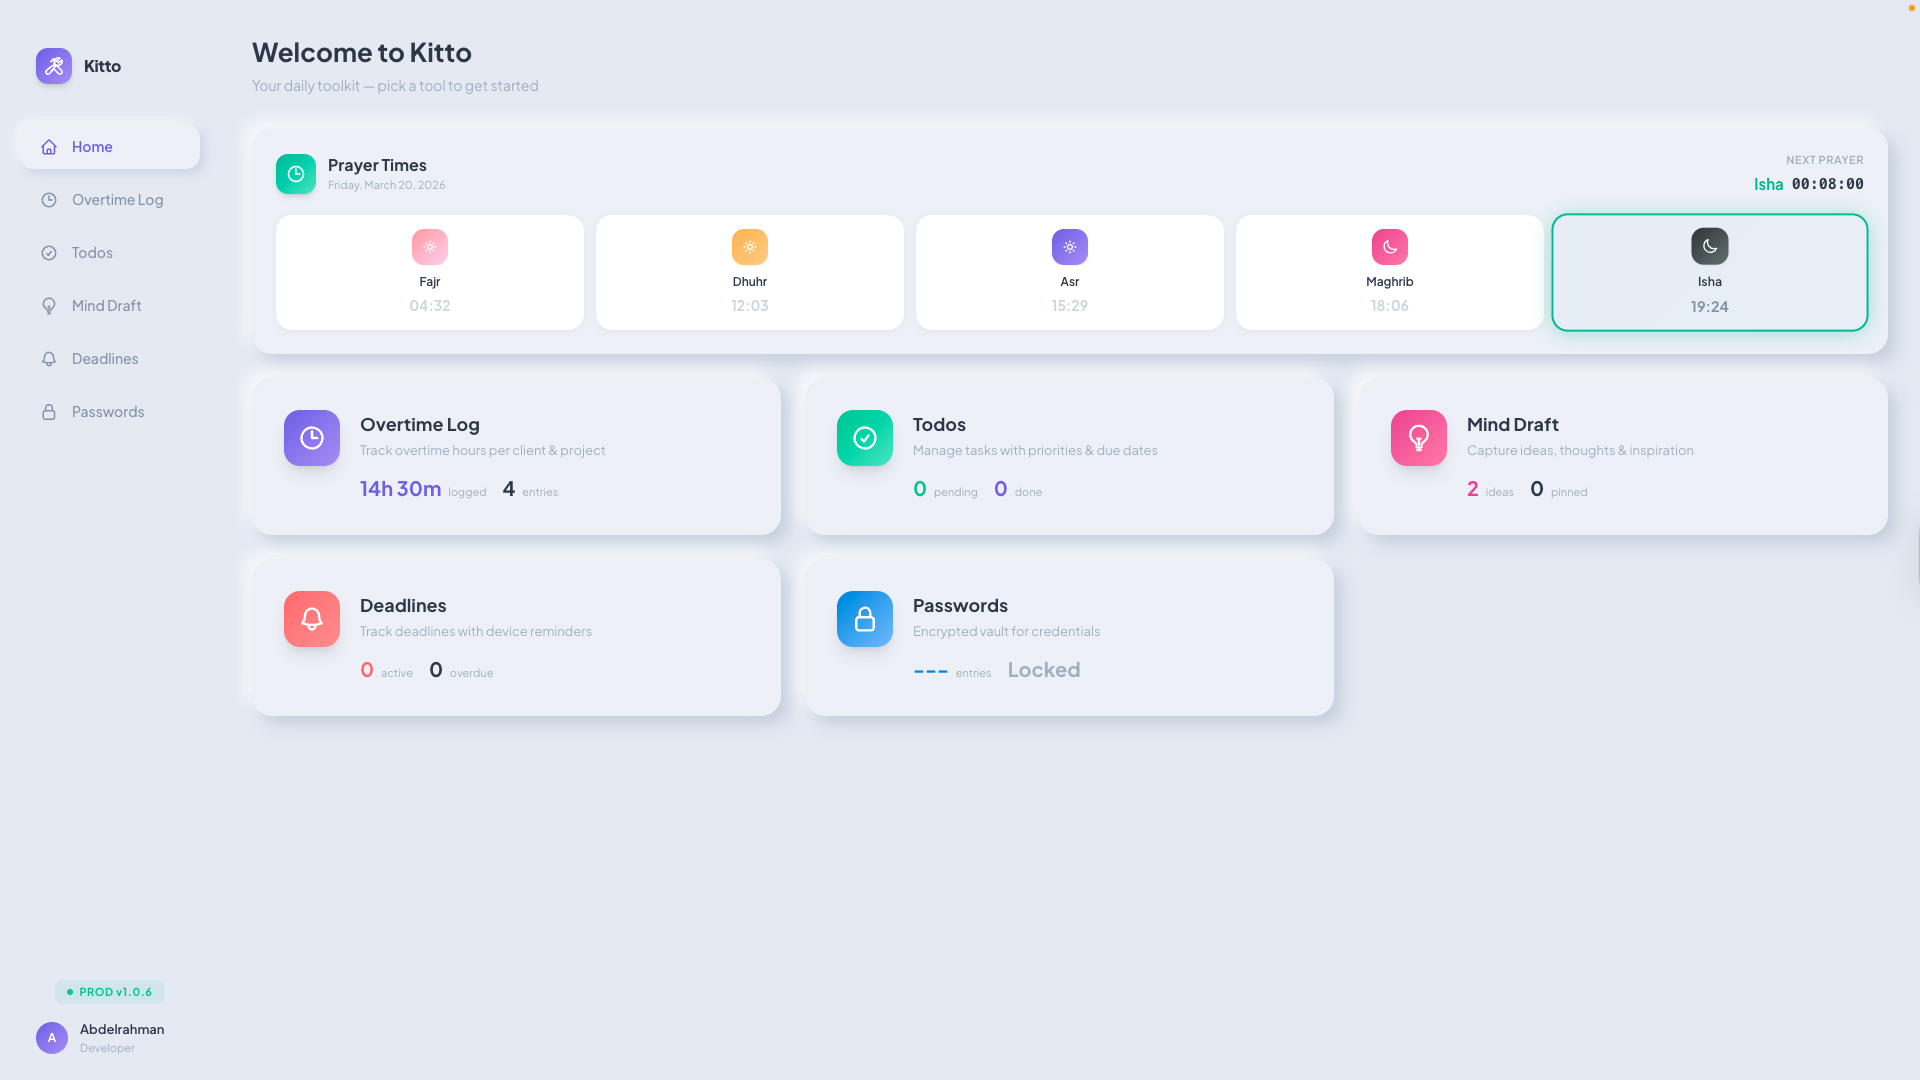This screenshot has height=1080, width=1920.
Task: Open the Mind Draft card
Action: coord(1620,455)
